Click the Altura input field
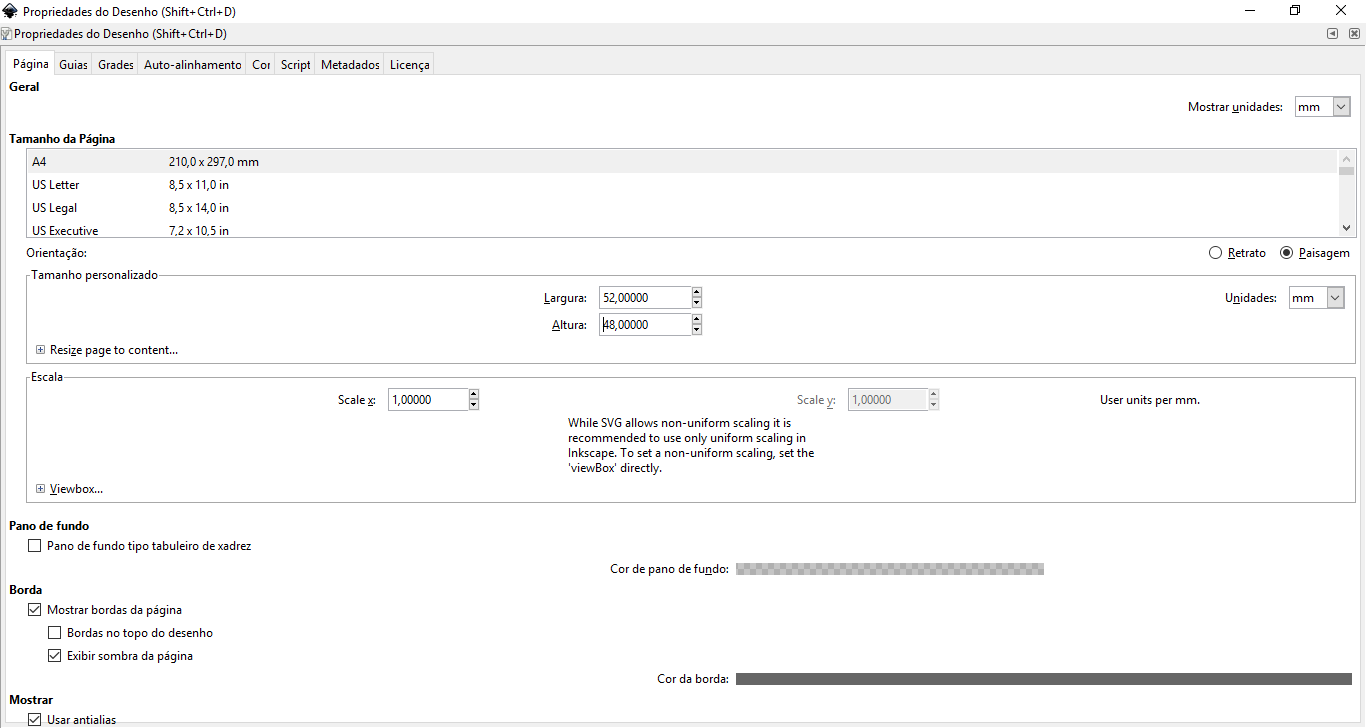Image resolution: width=1366 pixels, height=728 pixels. coord(644,325)
